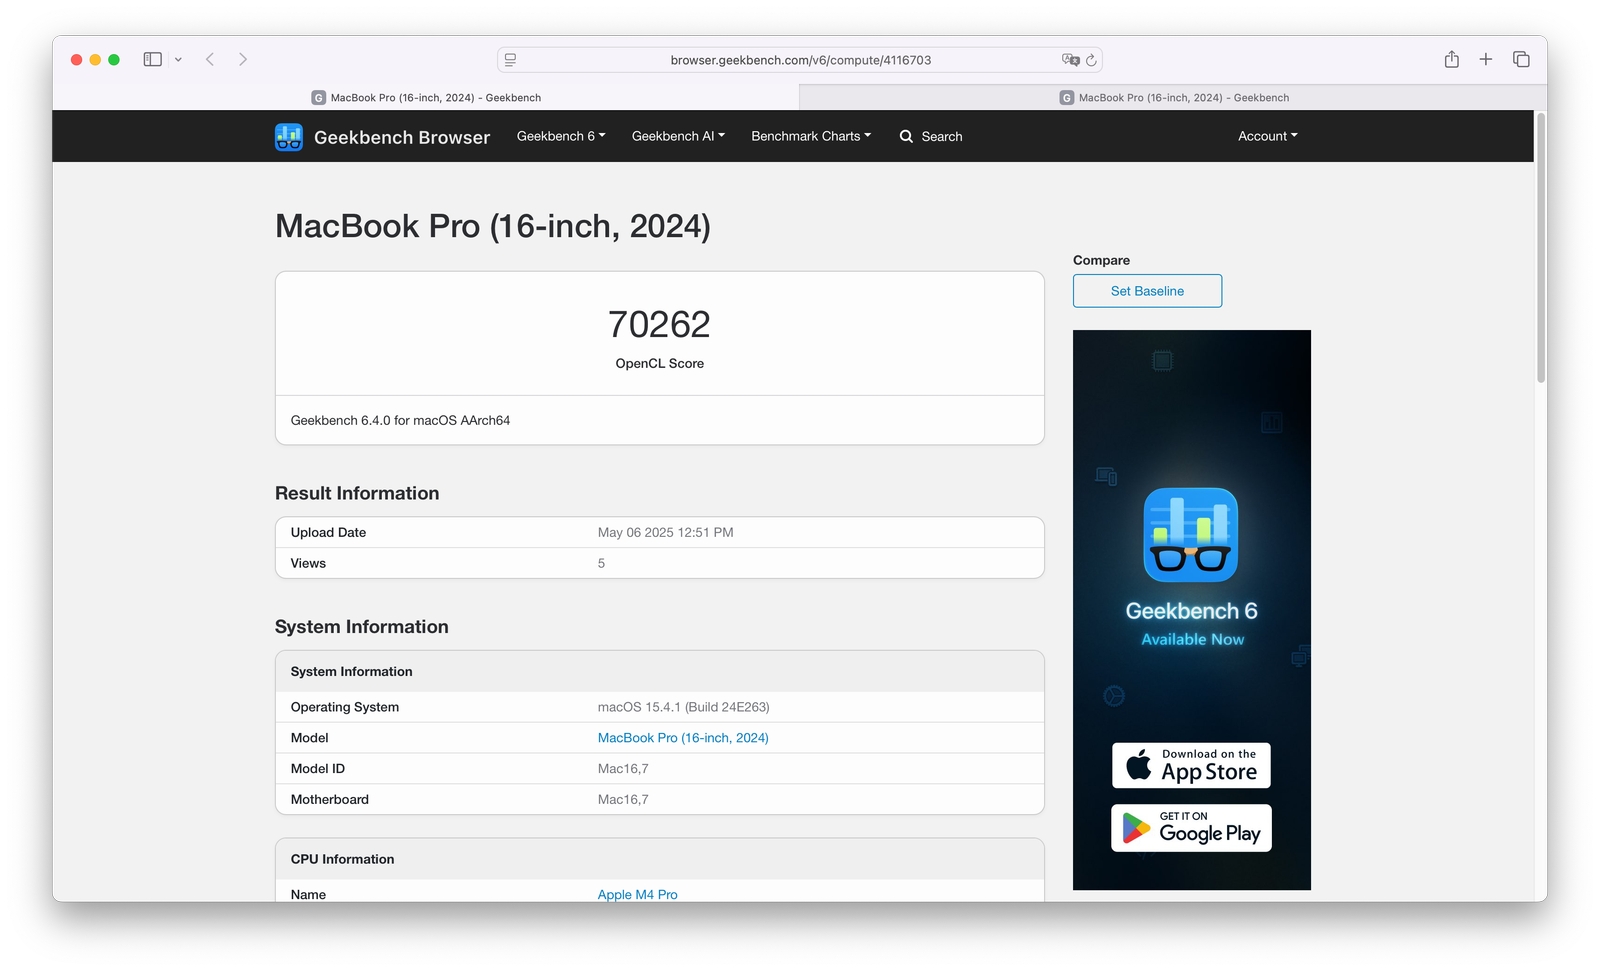This screenshot has width=1600, height=971.
Task: Click the address bar URL field
Action: click(x=800, y=60)
